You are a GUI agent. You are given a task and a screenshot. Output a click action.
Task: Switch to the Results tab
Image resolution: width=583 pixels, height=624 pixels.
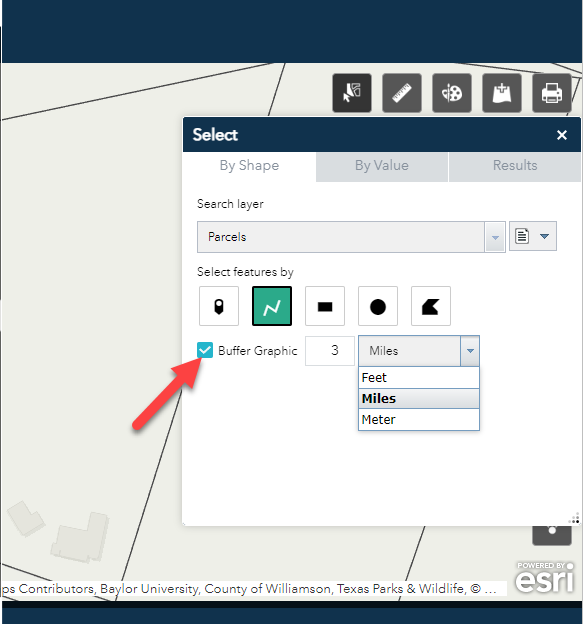[515, 166]
